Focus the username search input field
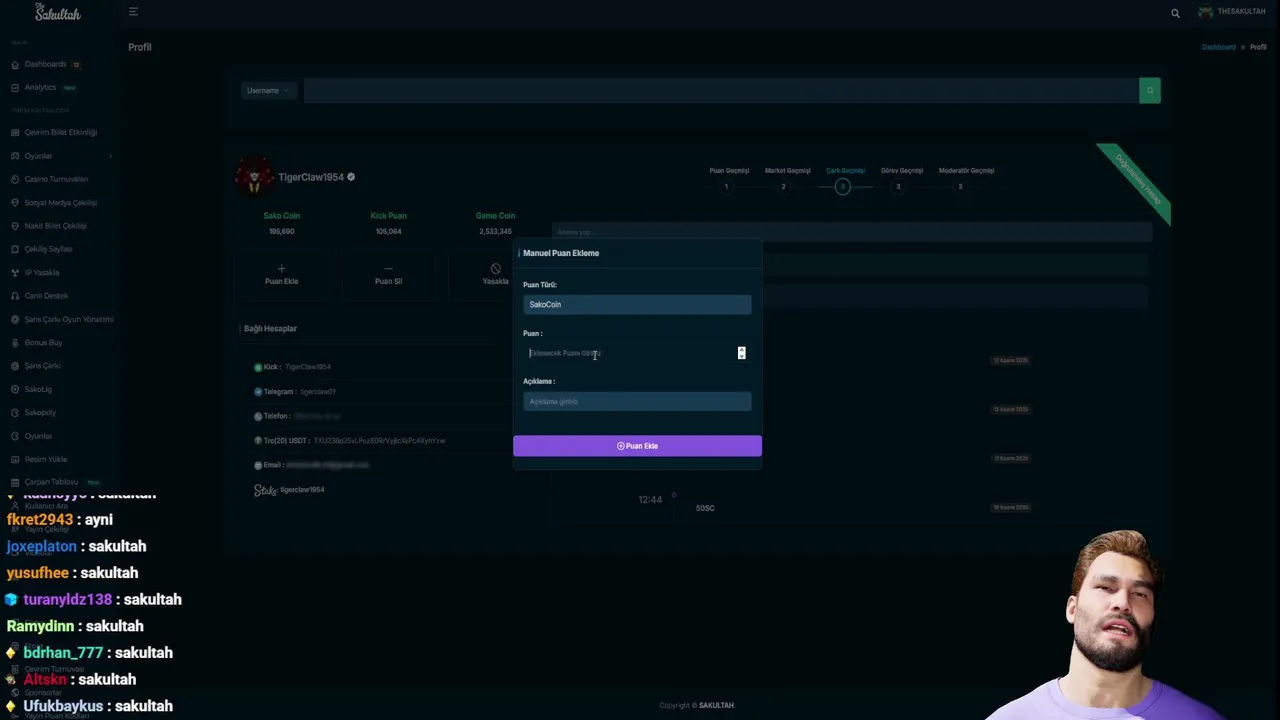The height and width of the screenshot is (720, 1280). point(720,91)
